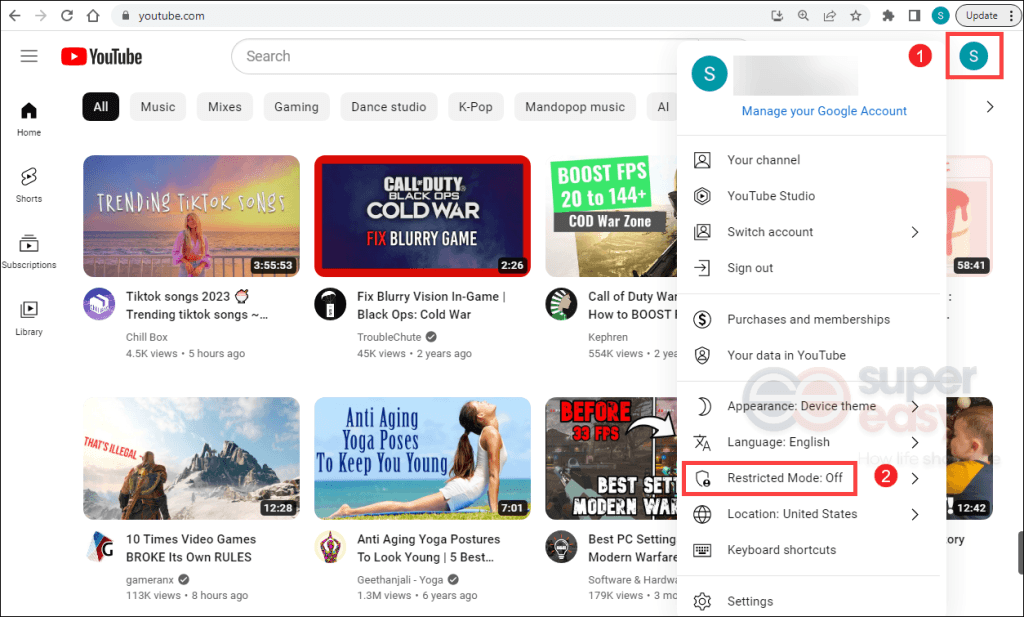Click the Chrome Update button
This screenshot has height=617, width=1024.
pyautogui.click(x=982, y=16)
